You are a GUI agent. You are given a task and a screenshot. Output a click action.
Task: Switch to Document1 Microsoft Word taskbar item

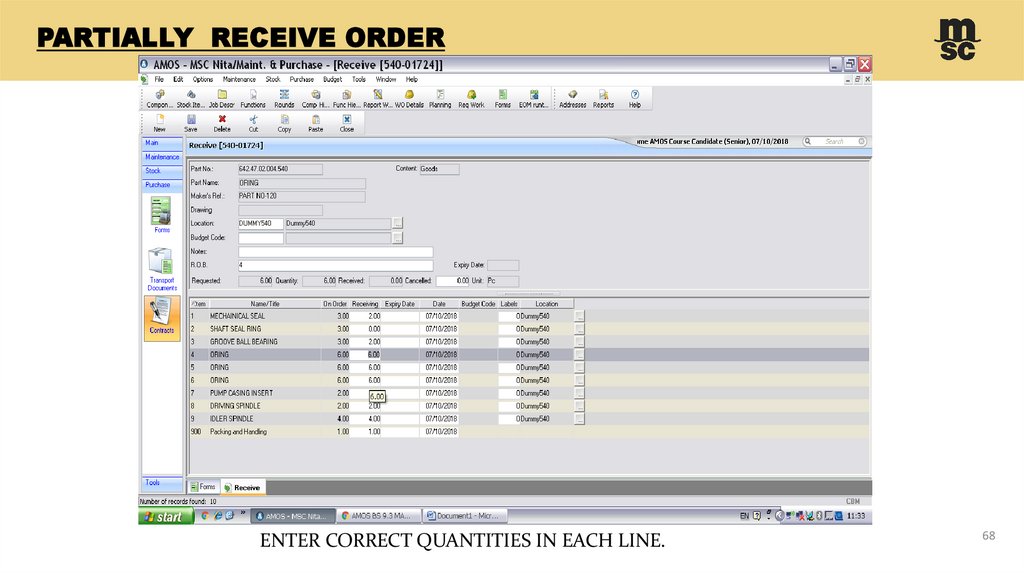click(465, 516)
